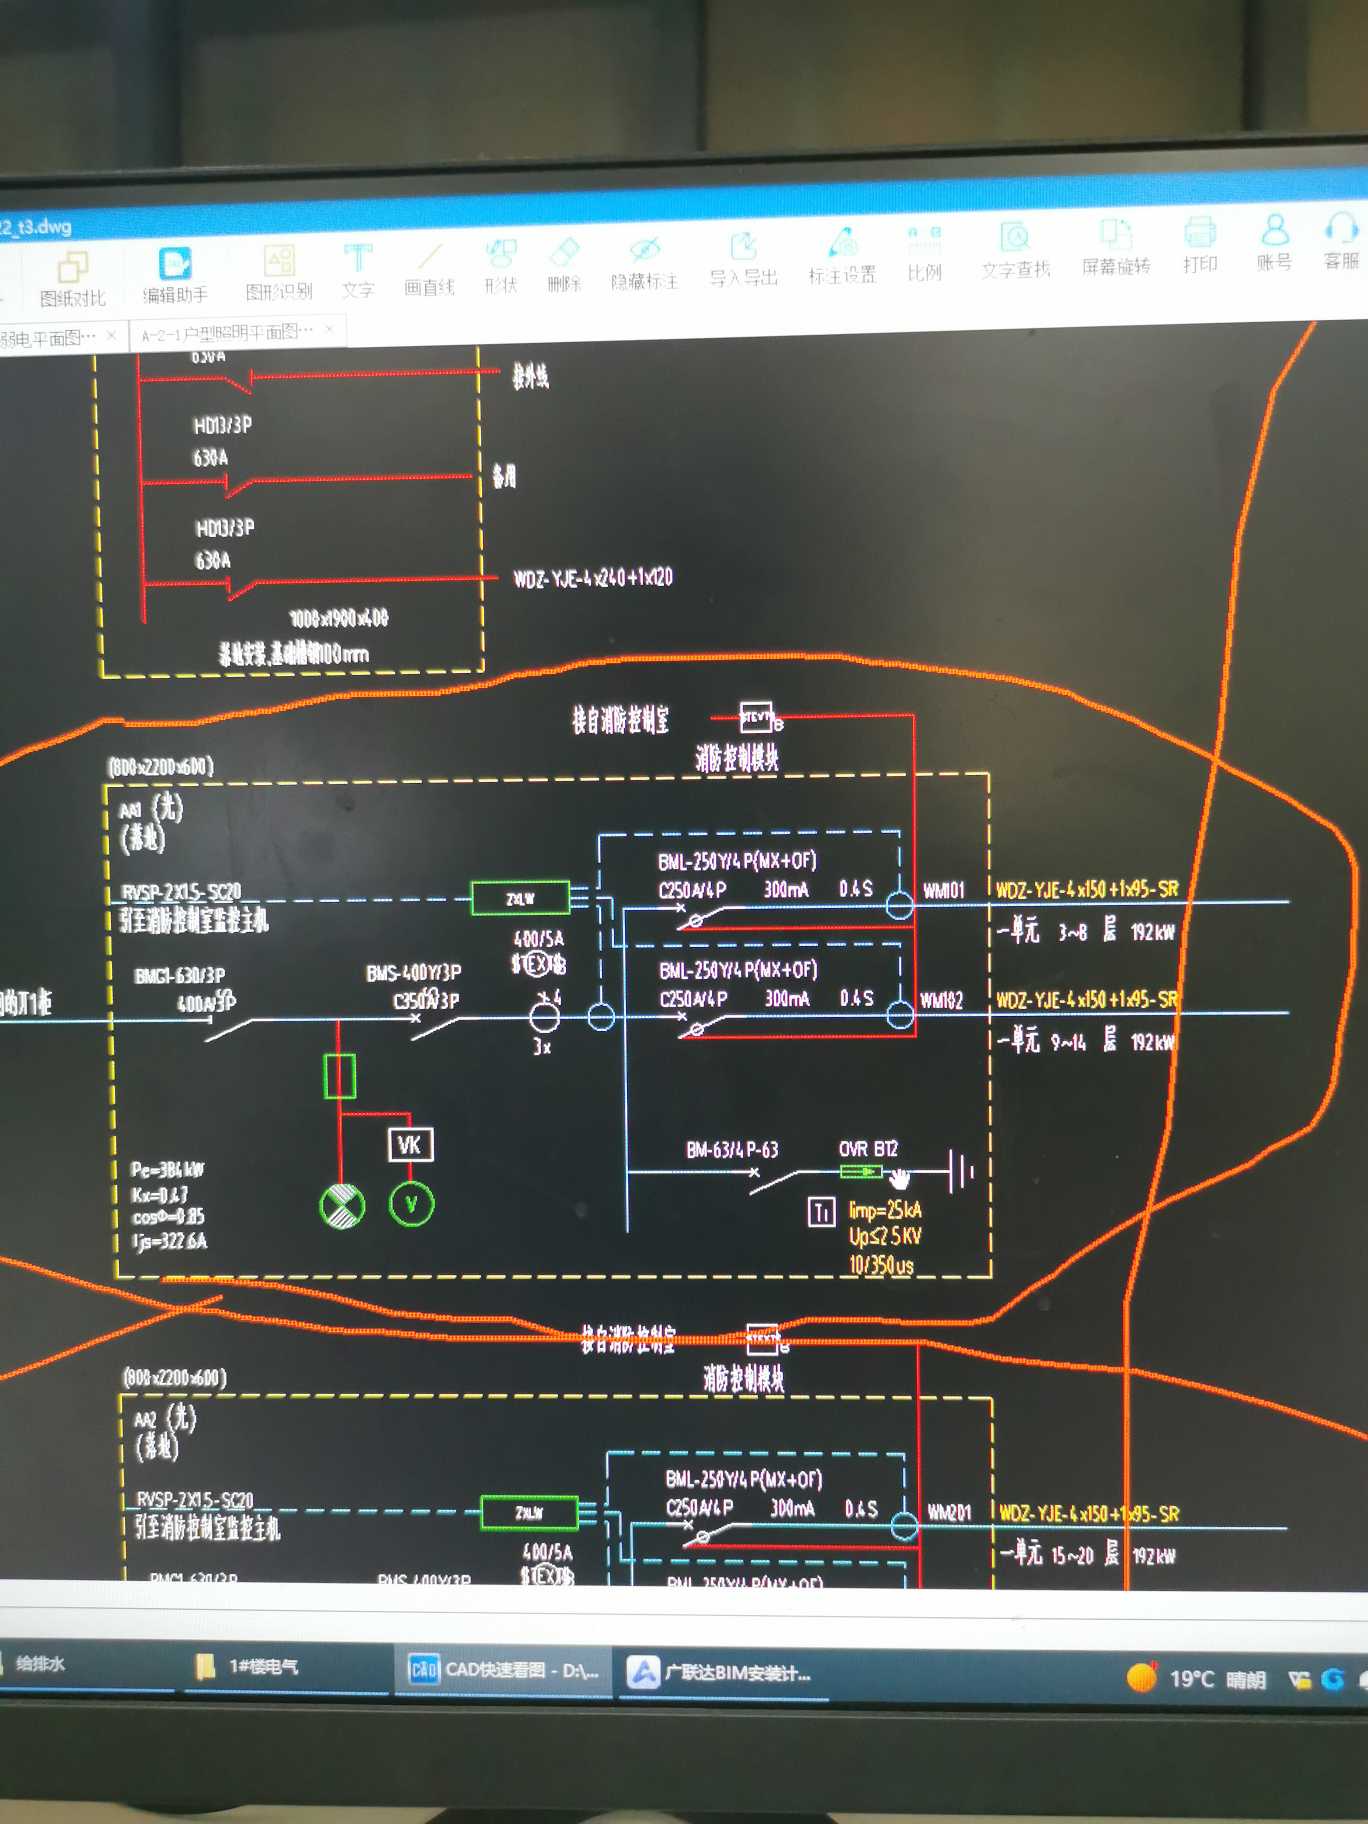
Task: Click the 打印 print icon
Action: pyautogui.click(x=1200, y=245)
